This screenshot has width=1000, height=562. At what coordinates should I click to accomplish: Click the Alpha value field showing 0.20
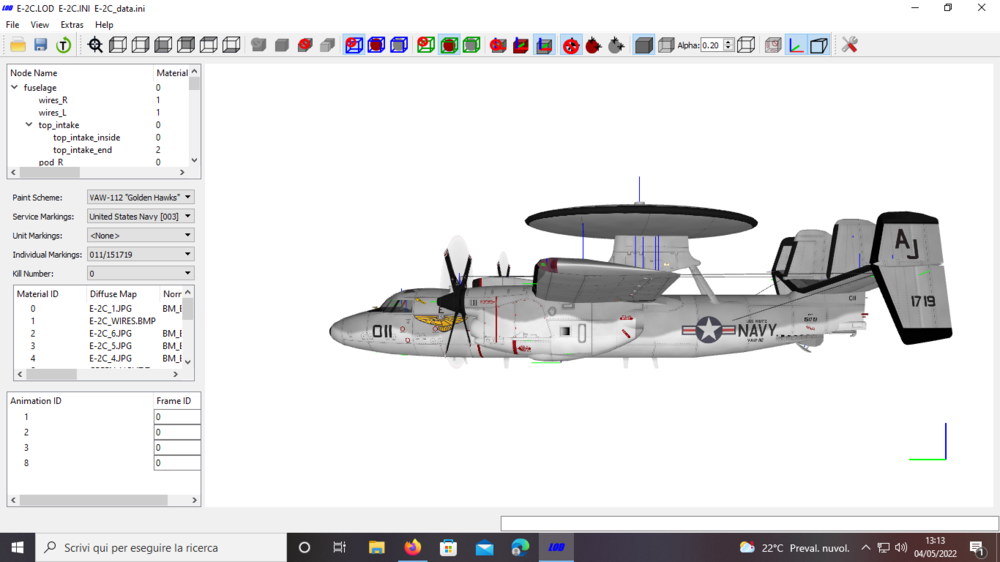[x=712, y=45]
